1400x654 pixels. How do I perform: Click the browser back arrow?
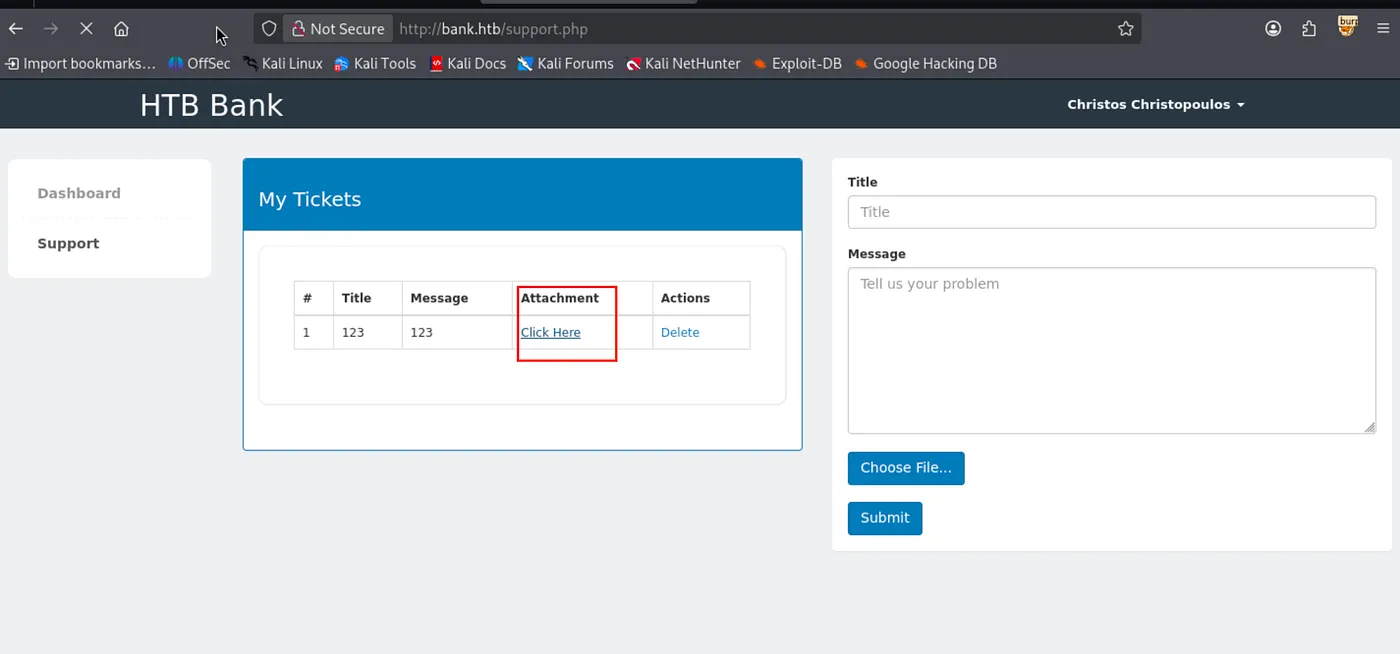16,29
